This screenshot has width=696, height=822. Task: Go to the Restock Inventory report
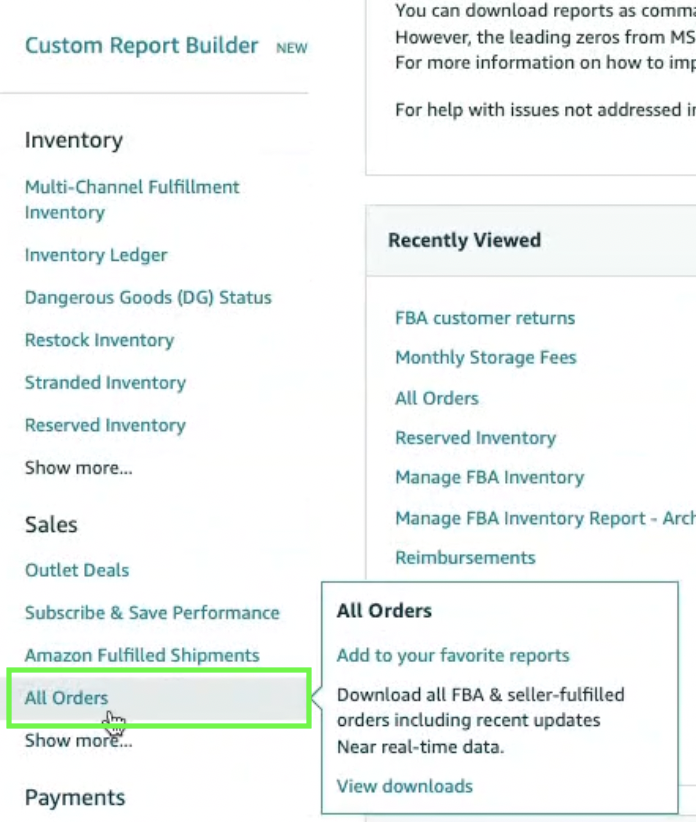[x=99, y=340]
